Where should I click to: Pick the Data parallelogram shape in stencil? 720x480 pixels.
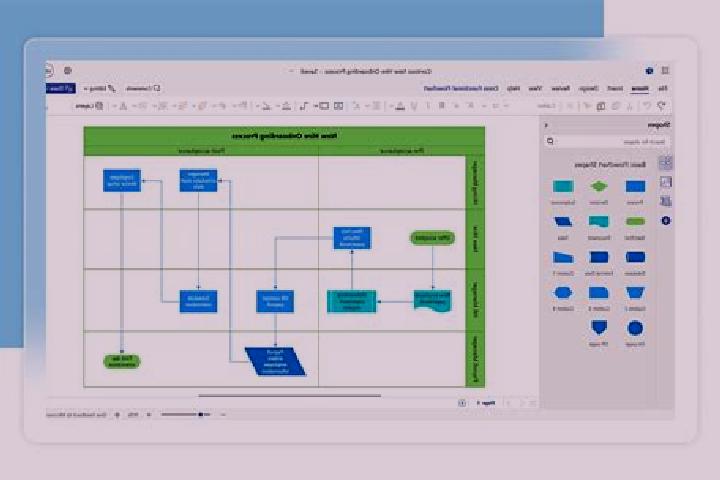(x=563, y=222)
